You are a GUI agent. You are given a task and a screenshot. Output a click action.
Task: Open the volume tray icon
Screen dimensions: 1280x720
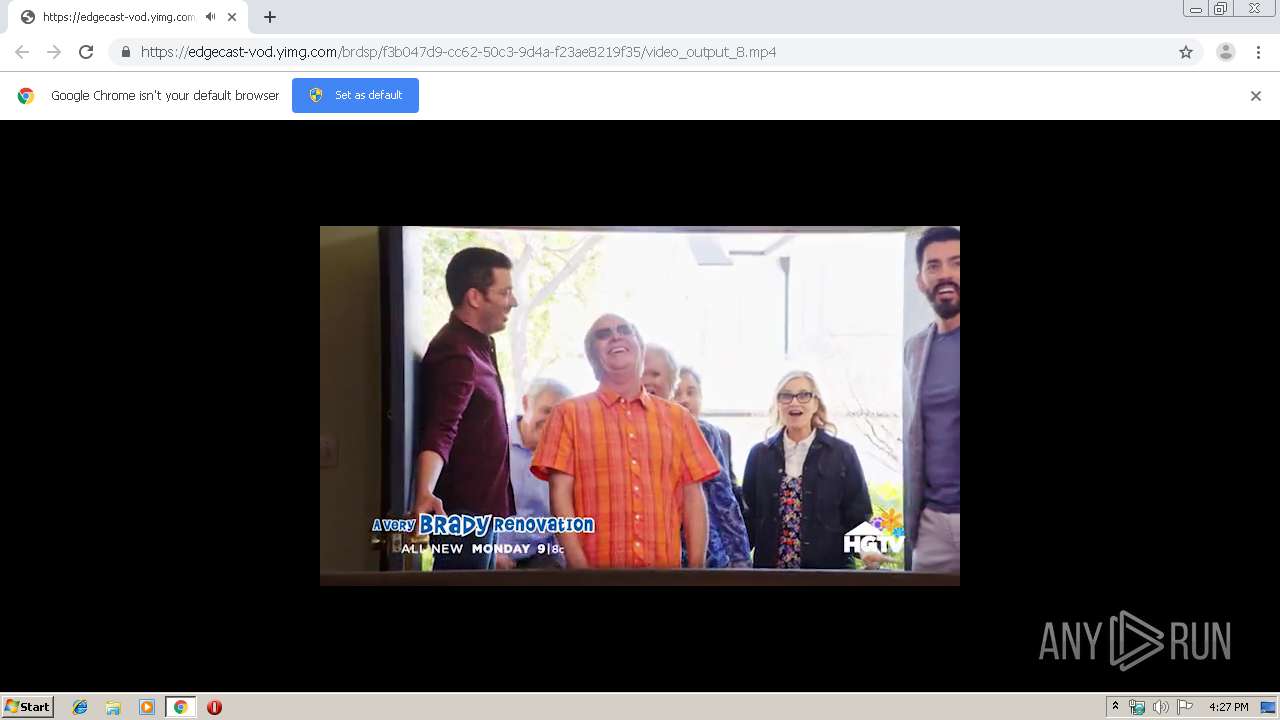tap(1160, 707)
